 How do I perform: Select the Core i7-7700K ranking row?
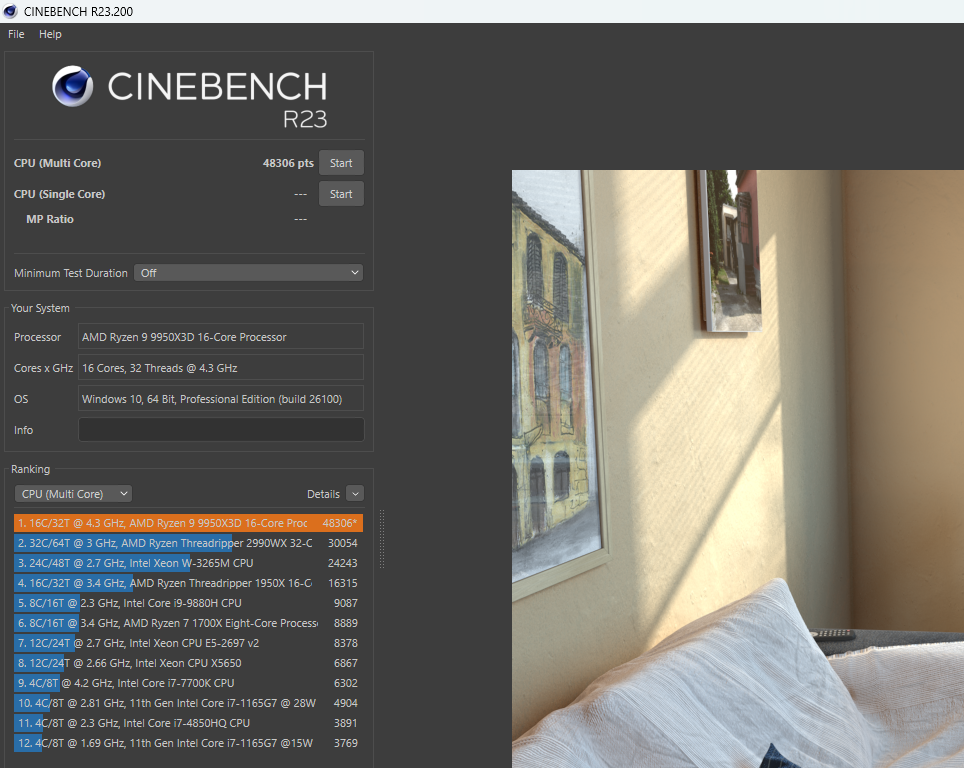pos(188,683)
